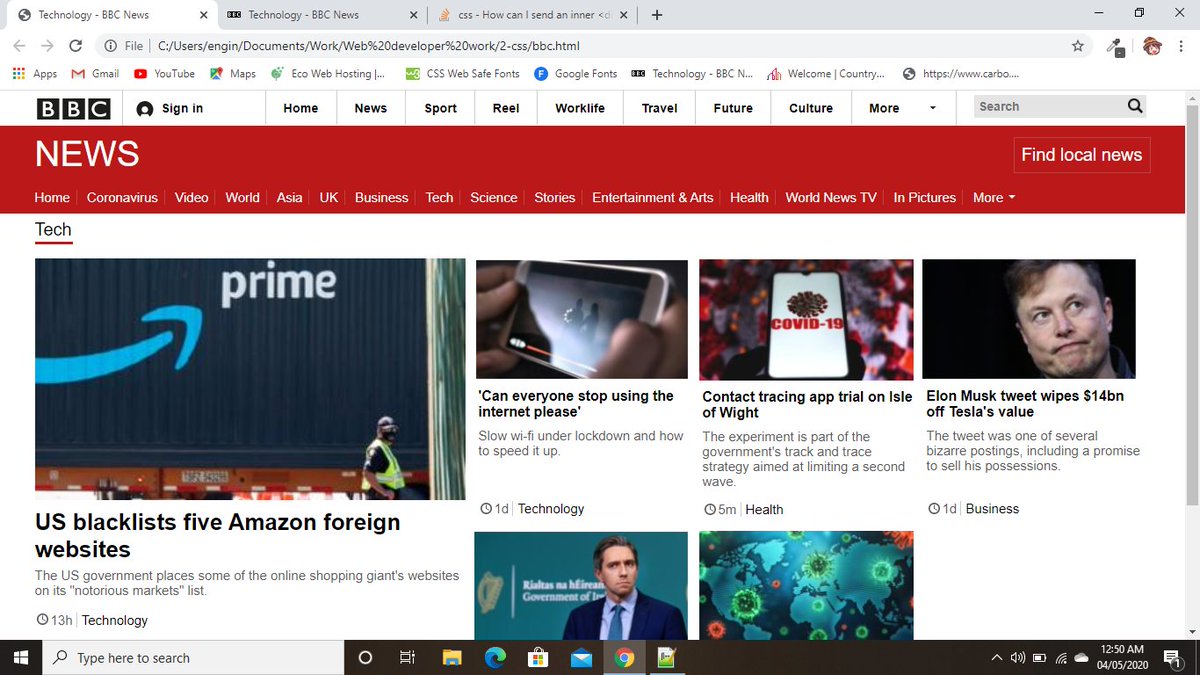
Task: Click the BBC logo in the header
Action: [x=74, y=108]
